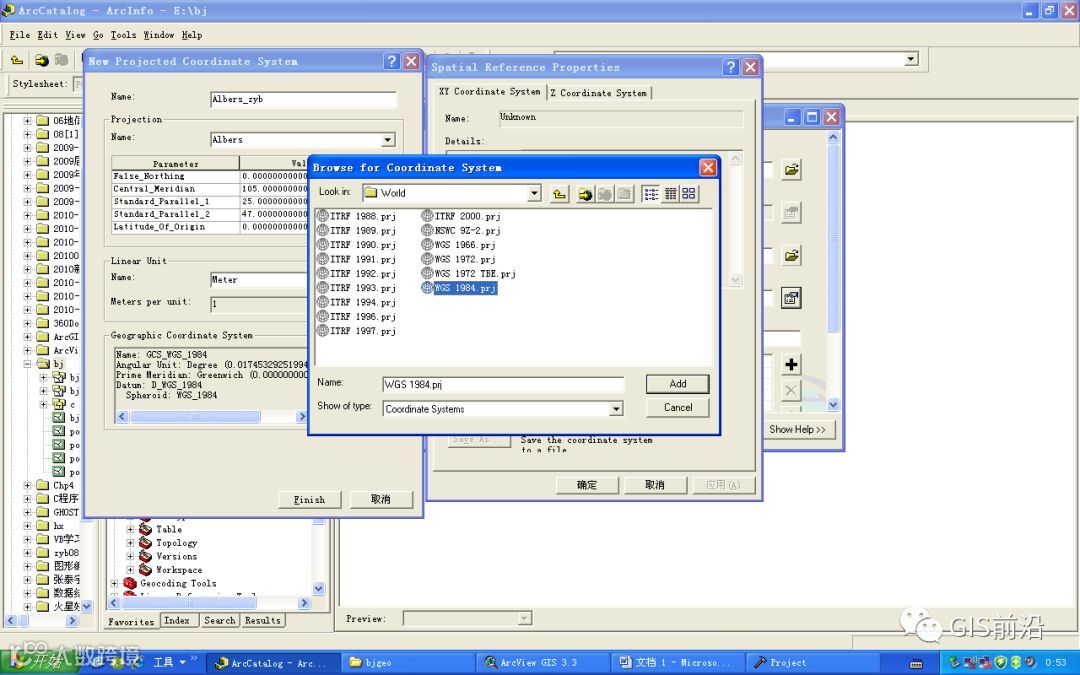
Task: Open Show of type dropdown
Action: tap(616, 409)
